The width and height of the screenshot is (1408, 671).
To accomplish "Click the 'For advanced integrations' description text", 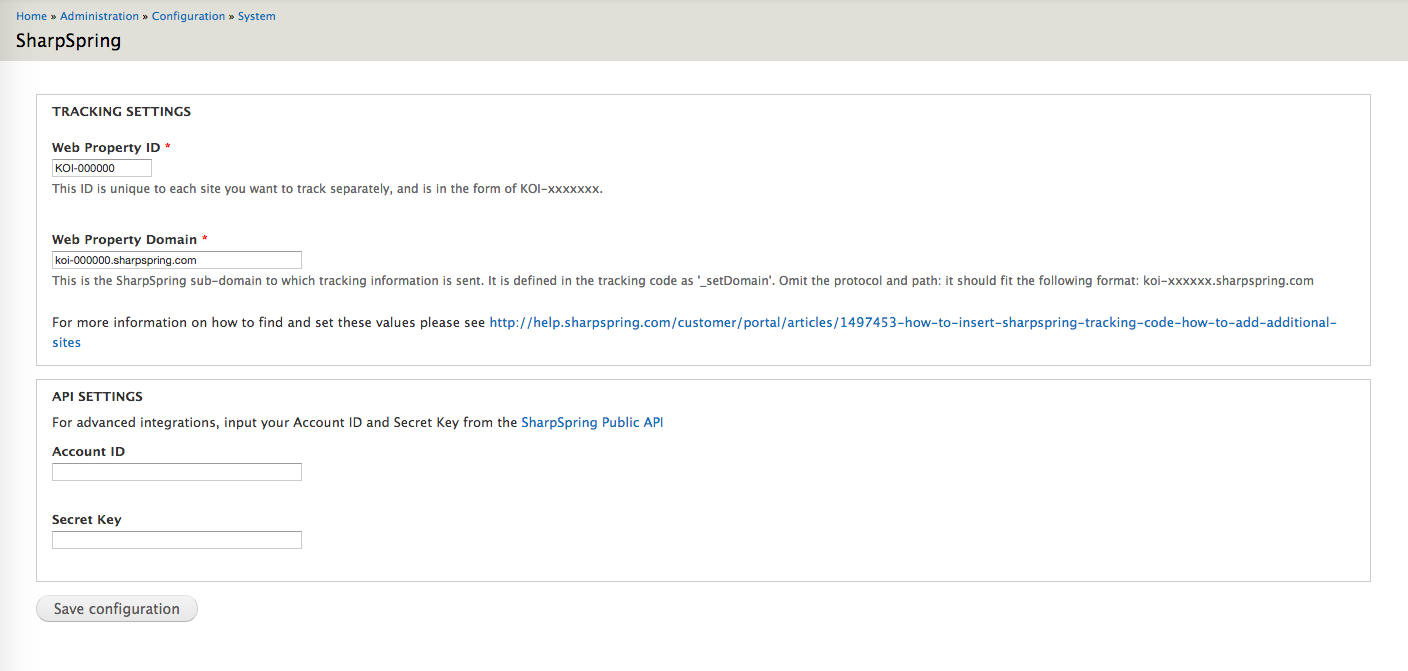I will tap(358, 422).
